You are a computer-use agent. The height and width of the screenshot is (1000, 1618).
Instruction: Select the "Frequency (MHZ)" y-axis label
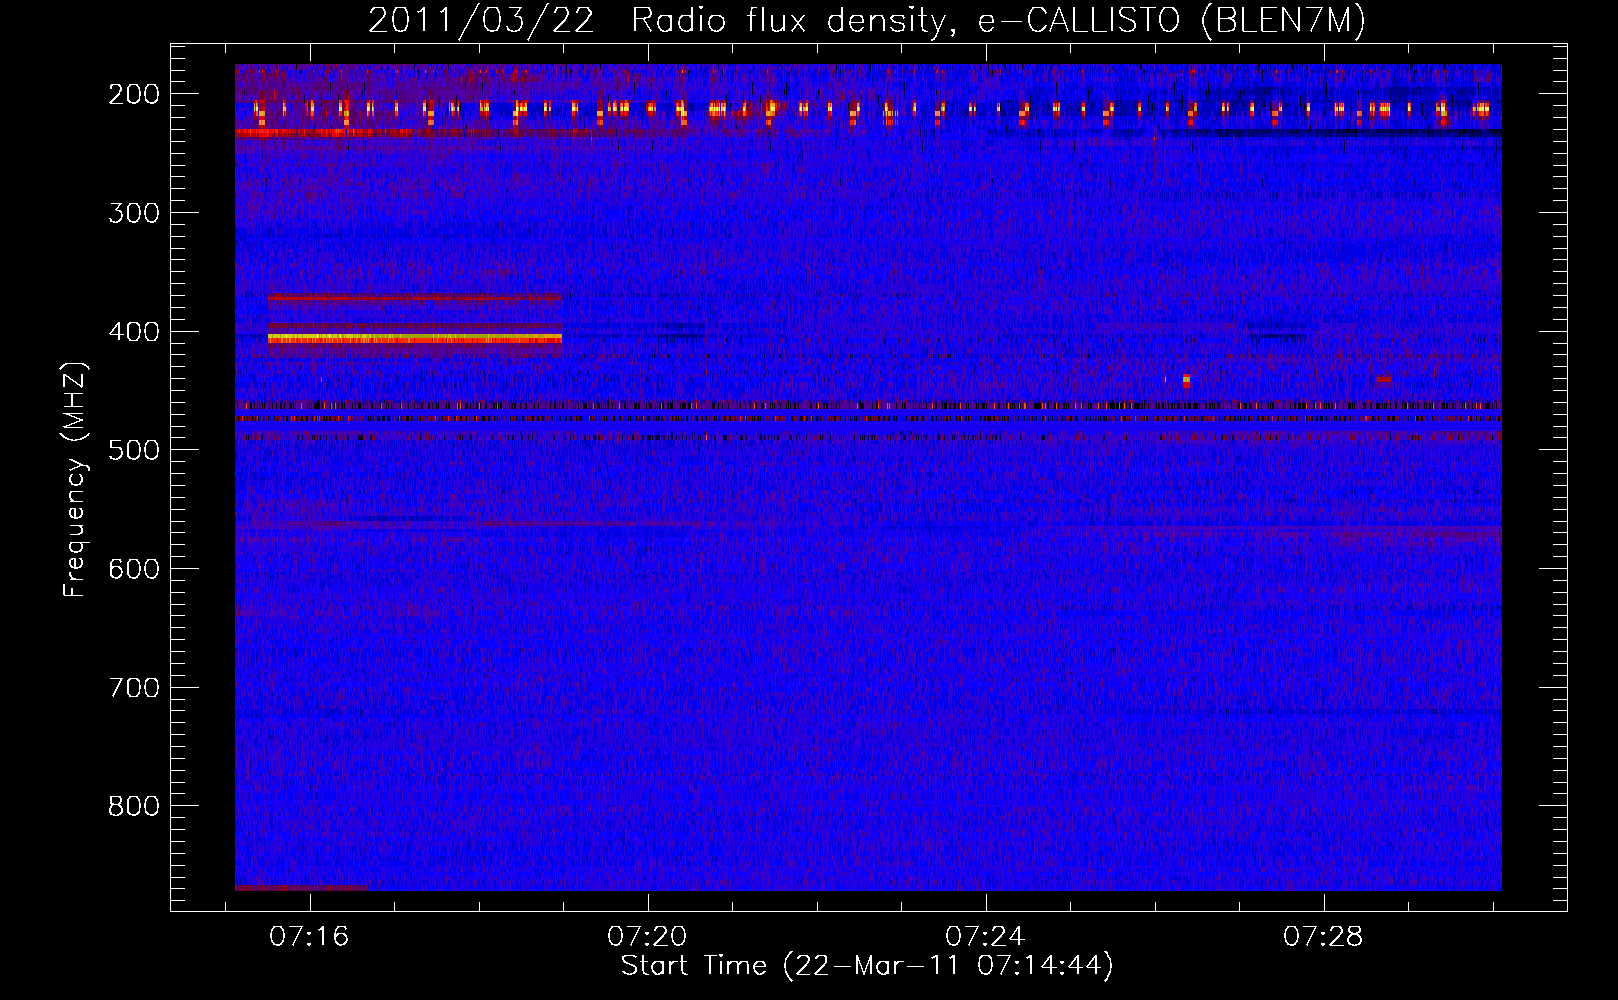(x=75, y=479)
